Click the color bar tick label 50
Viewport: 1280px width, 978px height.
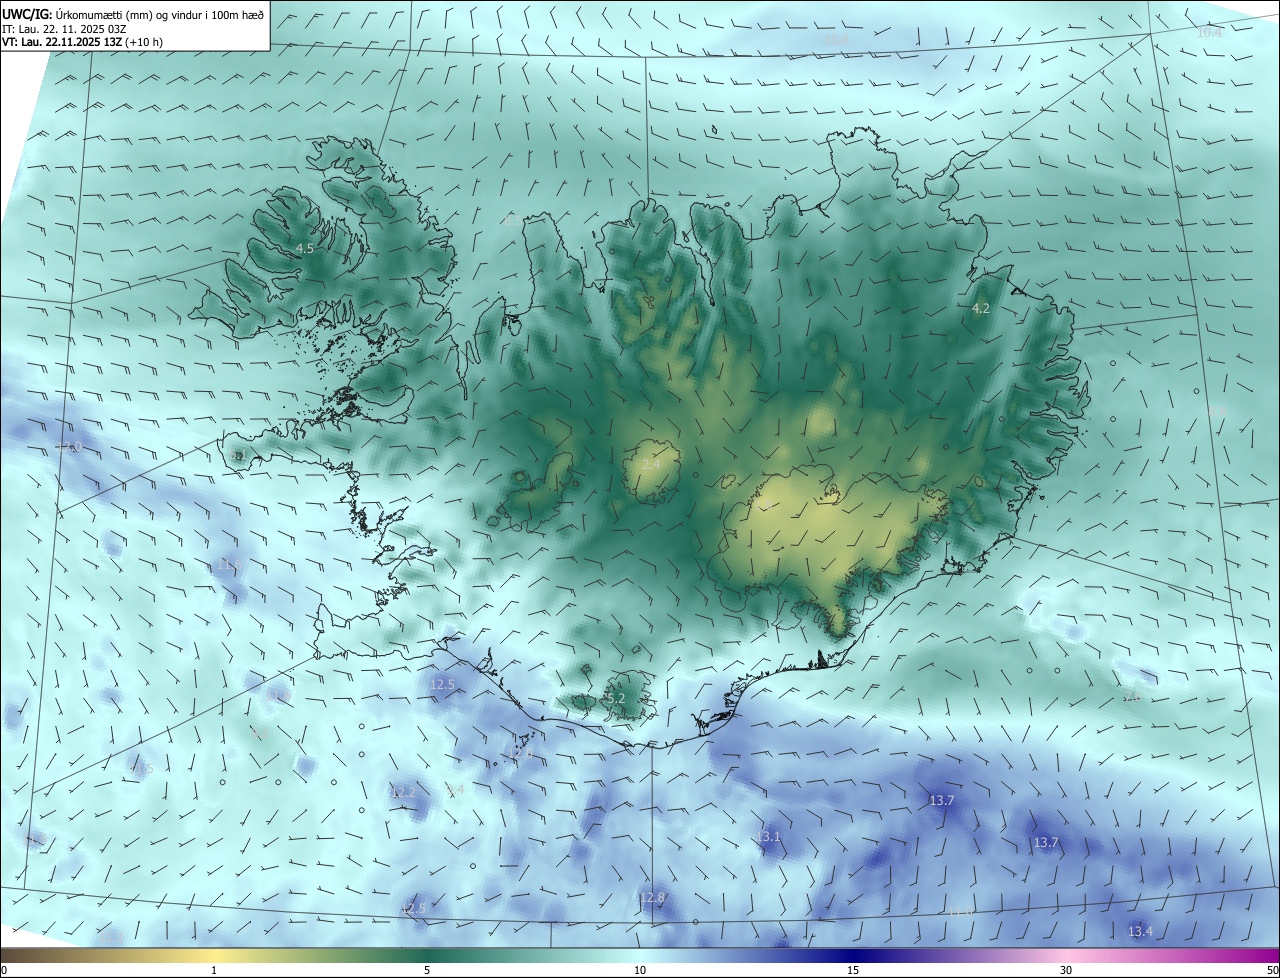click(1272, 970)
